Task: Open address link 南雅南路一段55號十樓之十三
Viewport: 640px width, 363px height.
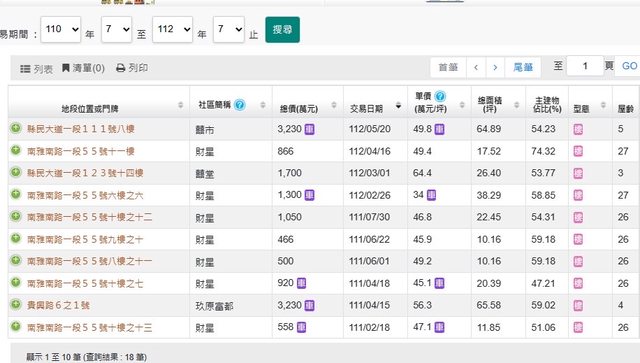Action: point(89,327)
